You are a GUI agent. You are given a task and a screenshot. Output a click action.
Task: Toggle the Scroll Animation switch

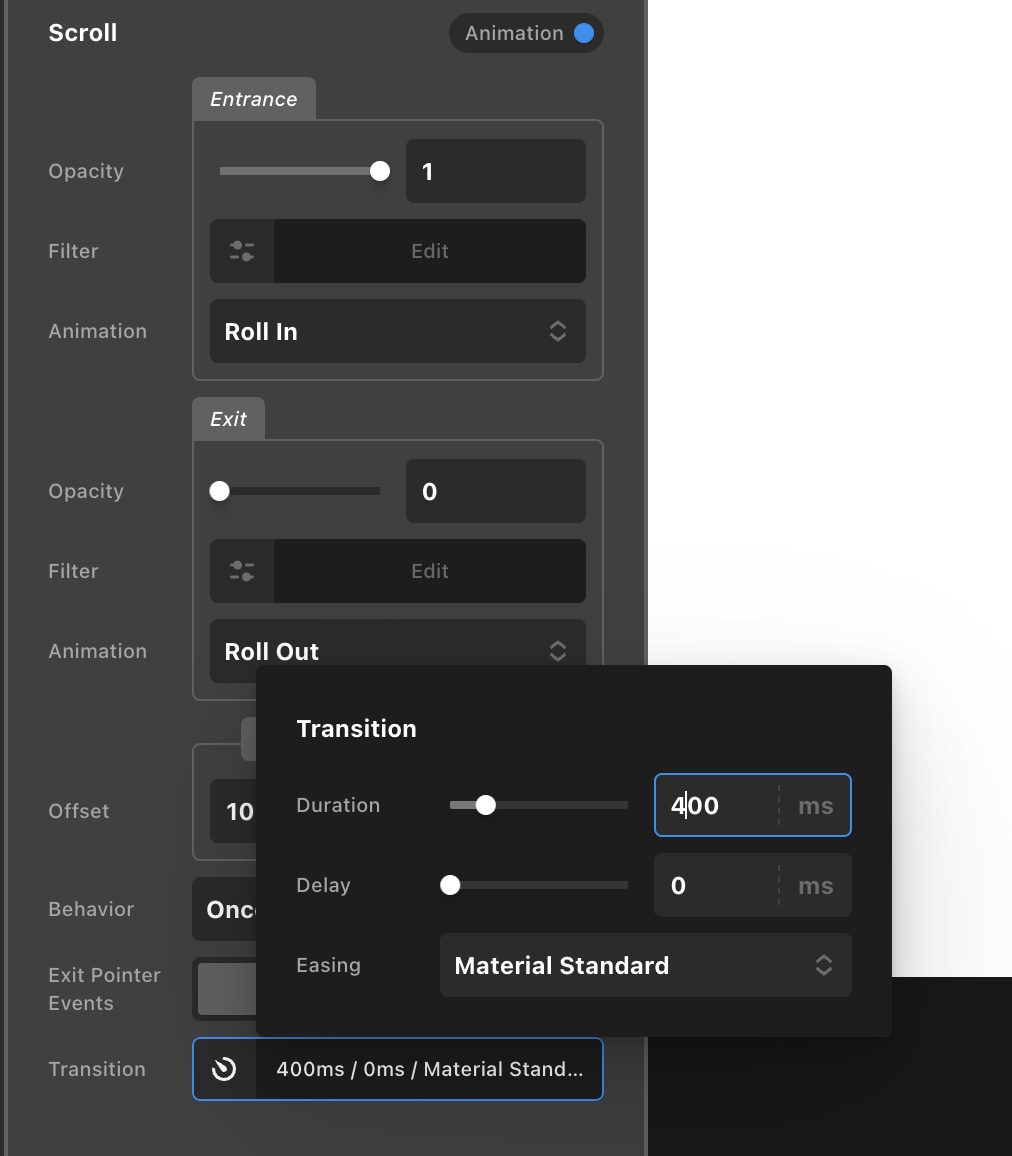[583, 33]
